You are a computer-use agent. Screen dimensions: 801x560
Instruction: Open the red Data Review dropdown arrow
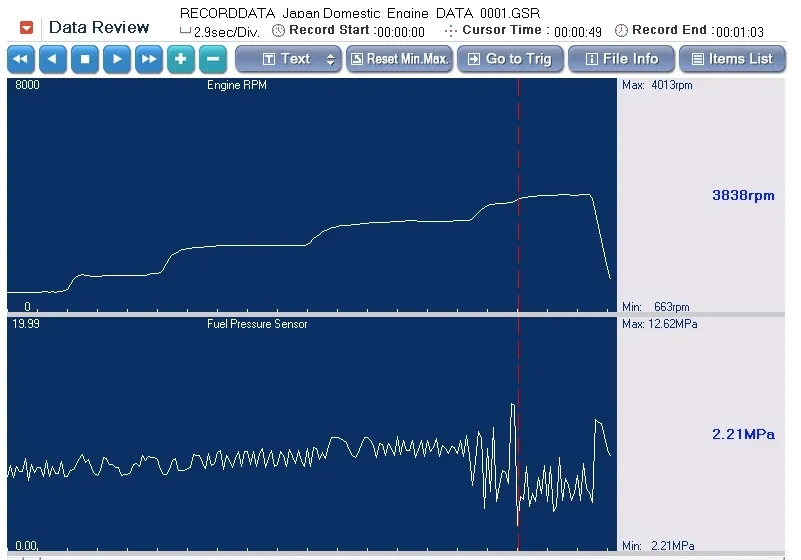(26, 28)
